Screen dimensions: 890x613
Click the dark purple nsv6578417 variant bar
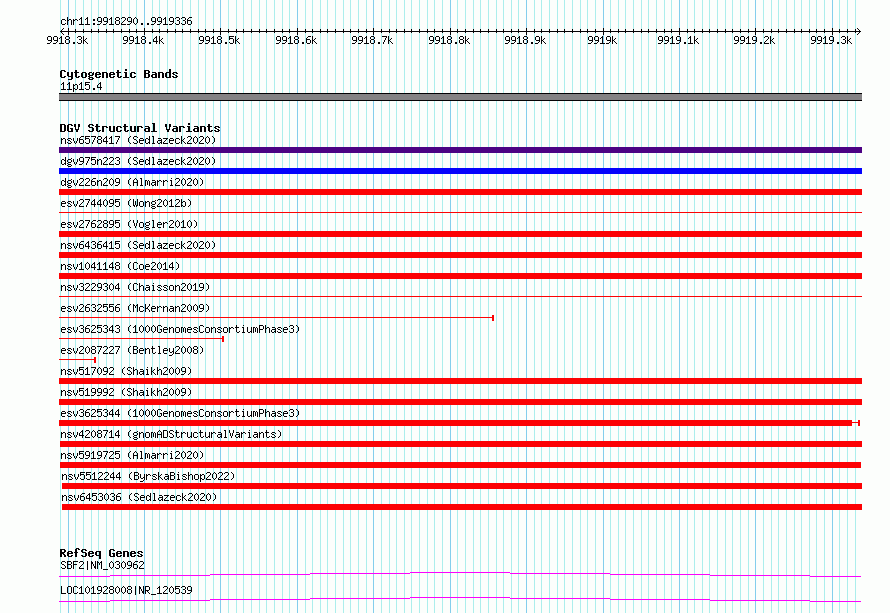coord(460,150)
